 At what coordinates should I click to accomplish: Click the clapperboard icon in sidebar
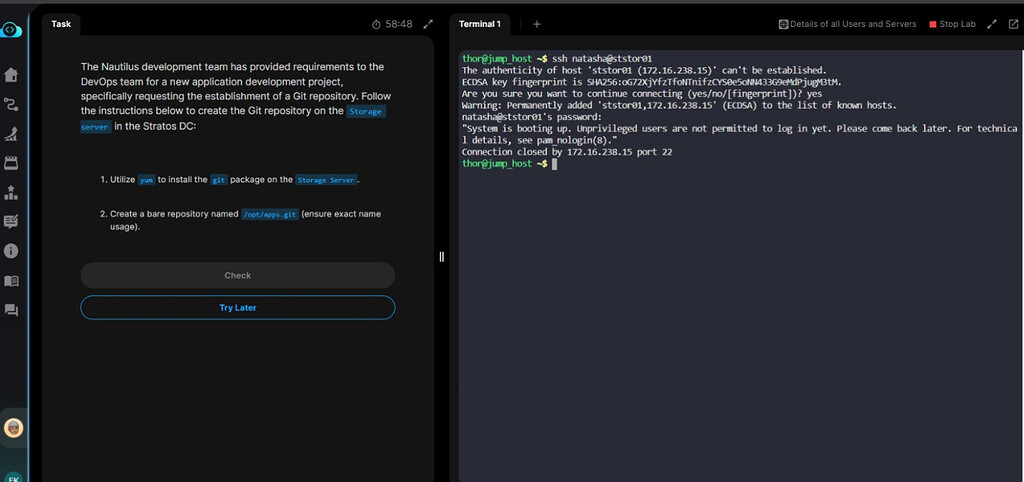pos(12,162)
